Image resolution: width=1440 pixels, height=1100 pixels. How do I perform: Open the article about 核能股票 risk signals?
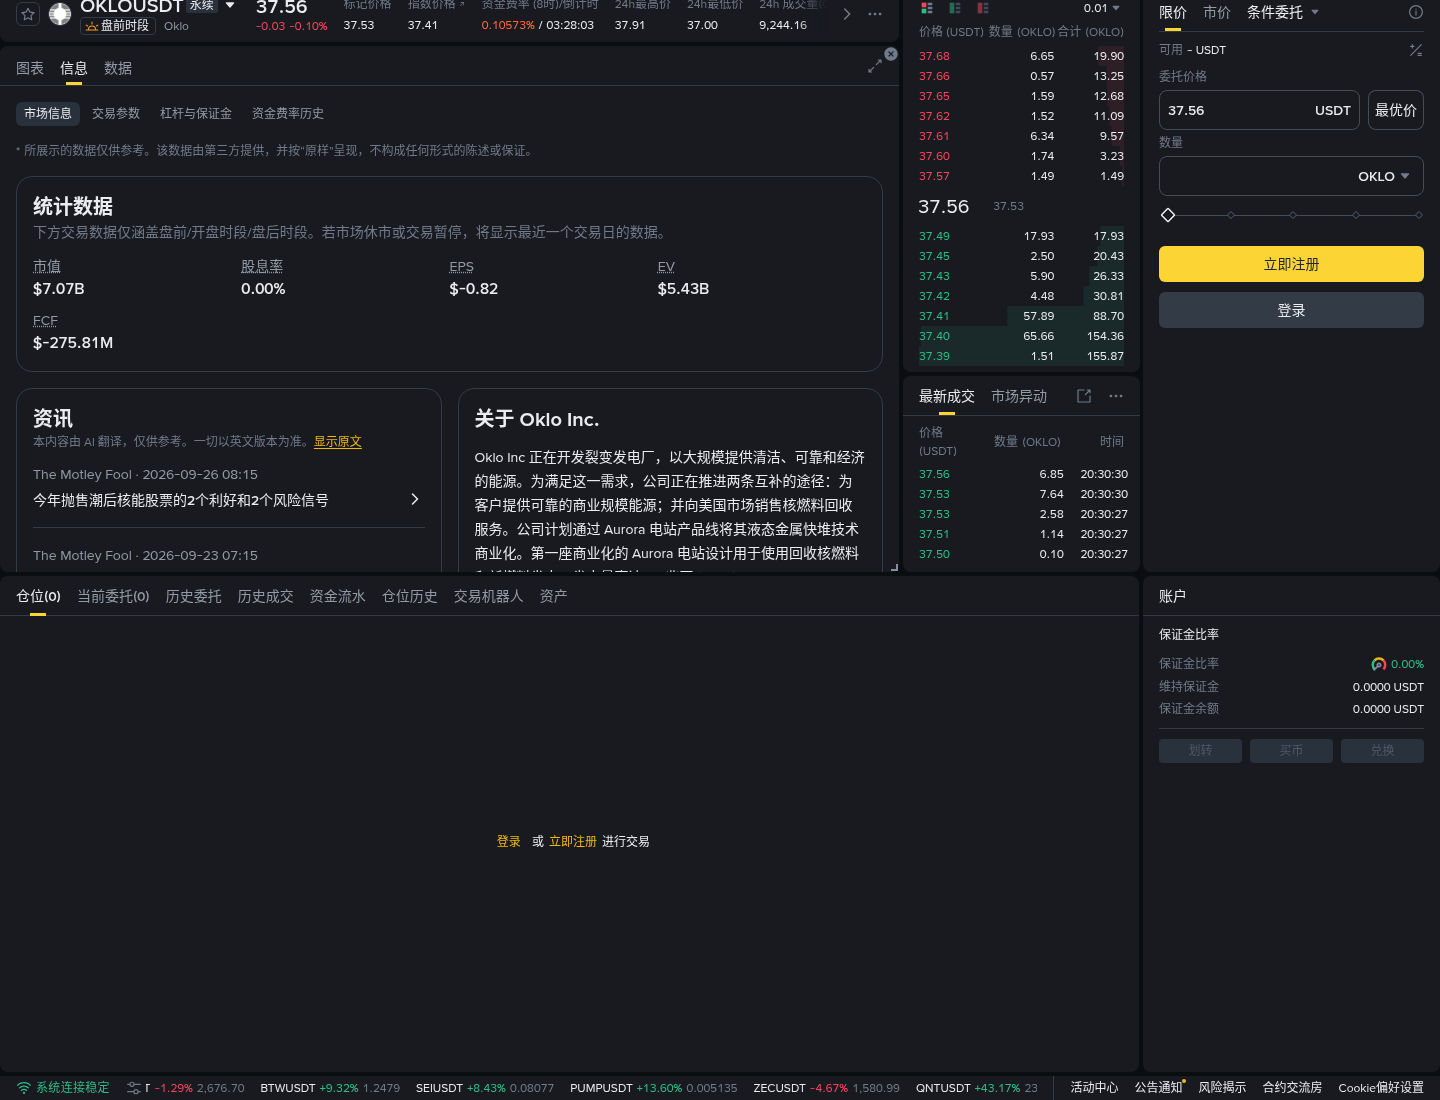point(181,500)
